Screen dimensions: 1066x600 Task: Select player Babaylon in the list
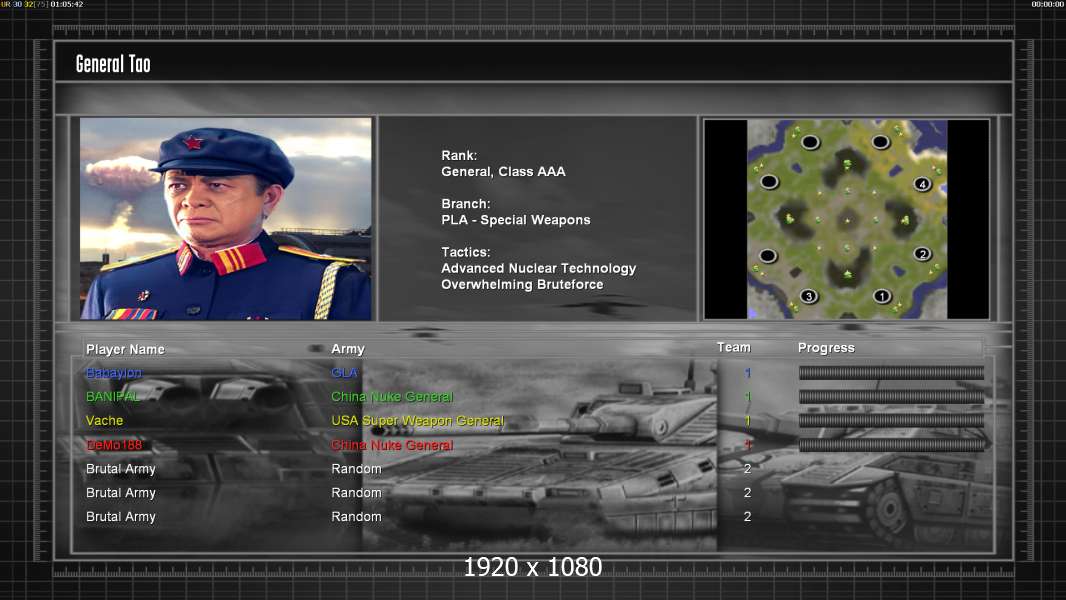[x=114, y=373]
